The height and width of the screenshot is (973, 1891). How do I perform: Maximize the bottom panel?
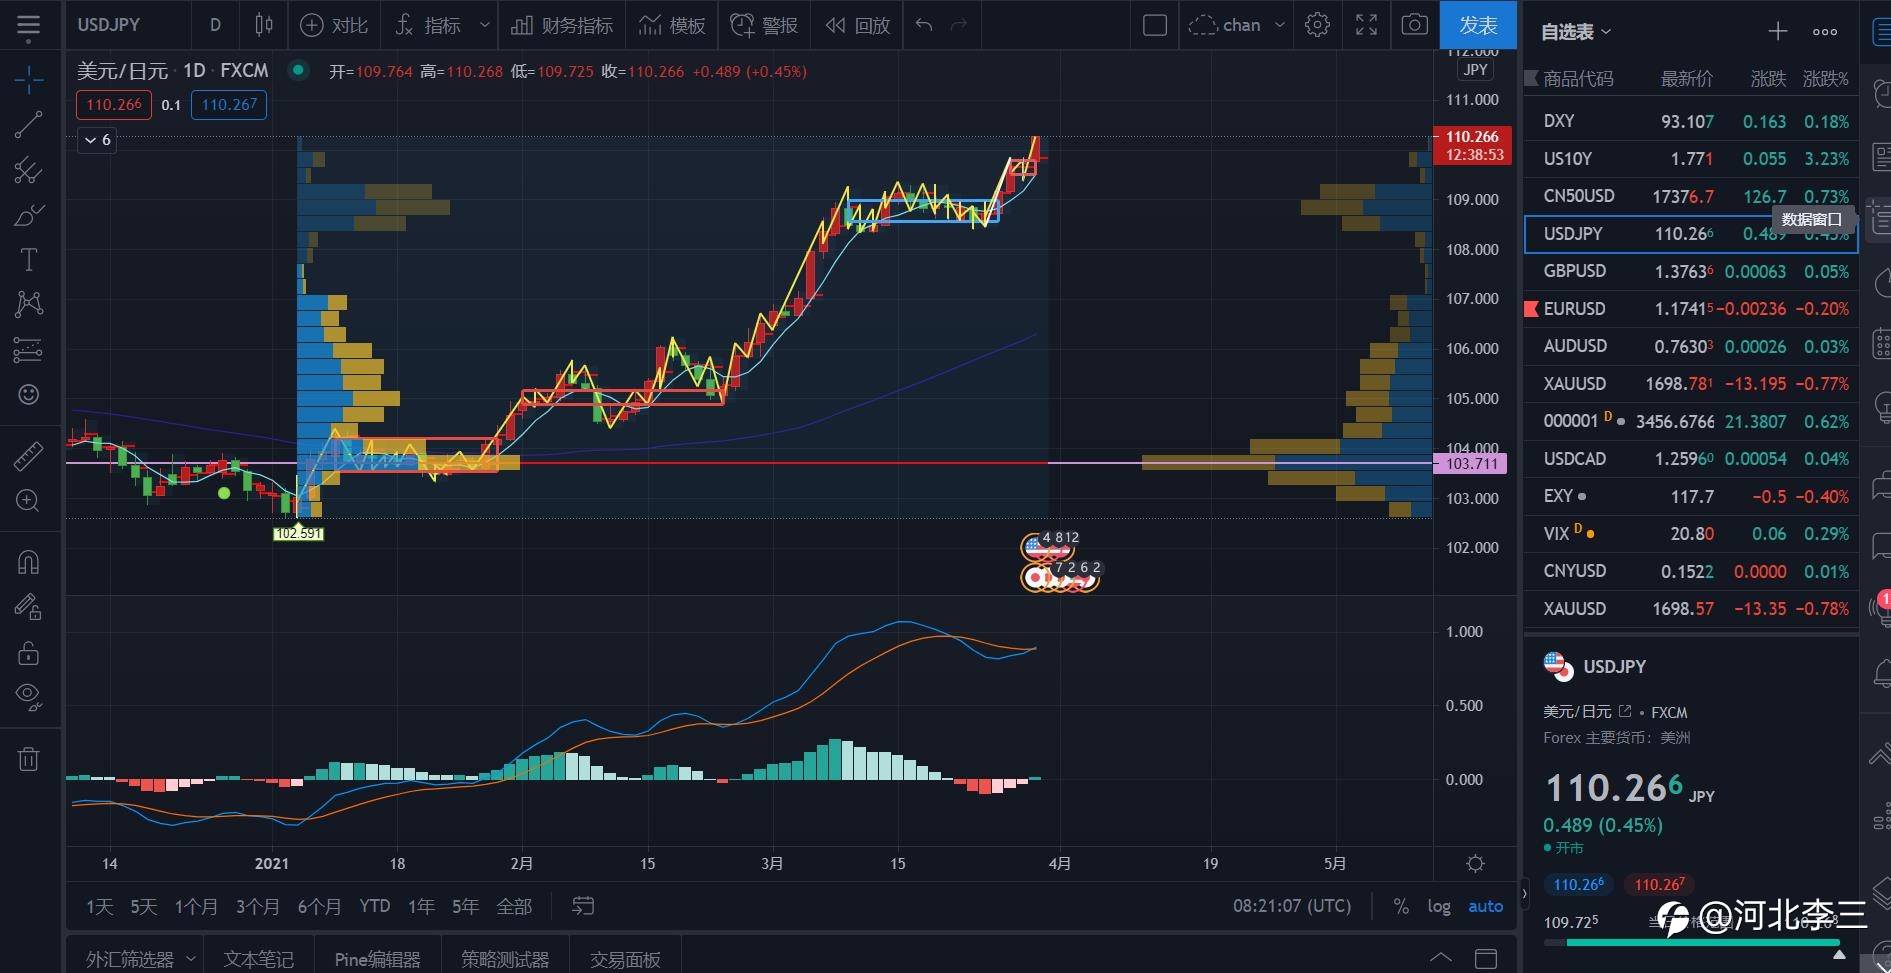pos(1486,959)
